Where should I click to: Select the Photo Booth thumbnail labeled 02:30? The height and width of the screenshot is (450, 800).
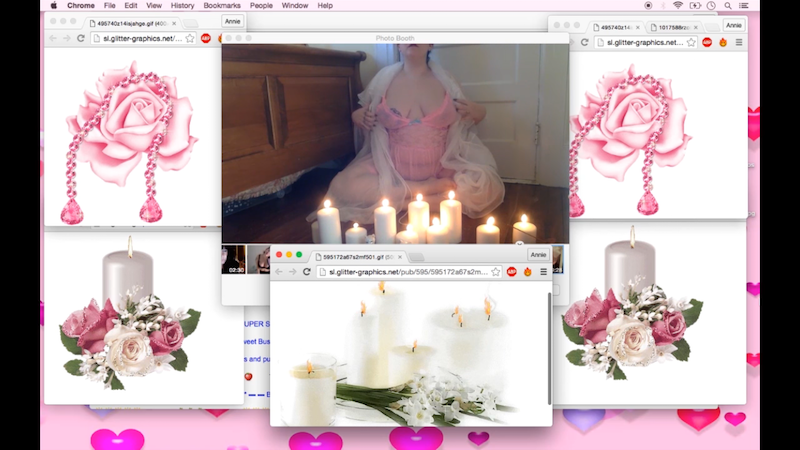point(234,259)
